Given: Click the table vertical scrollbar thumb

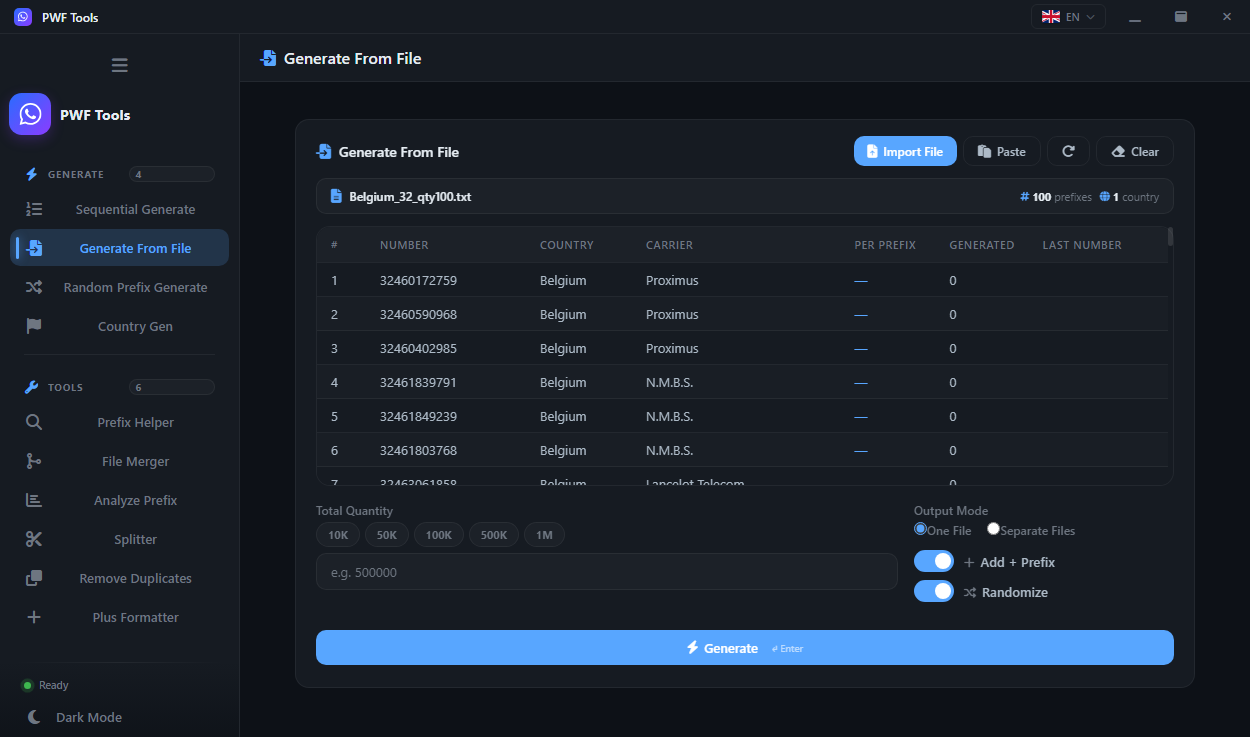Looking at the screenshot, I should pos(1170,237).
